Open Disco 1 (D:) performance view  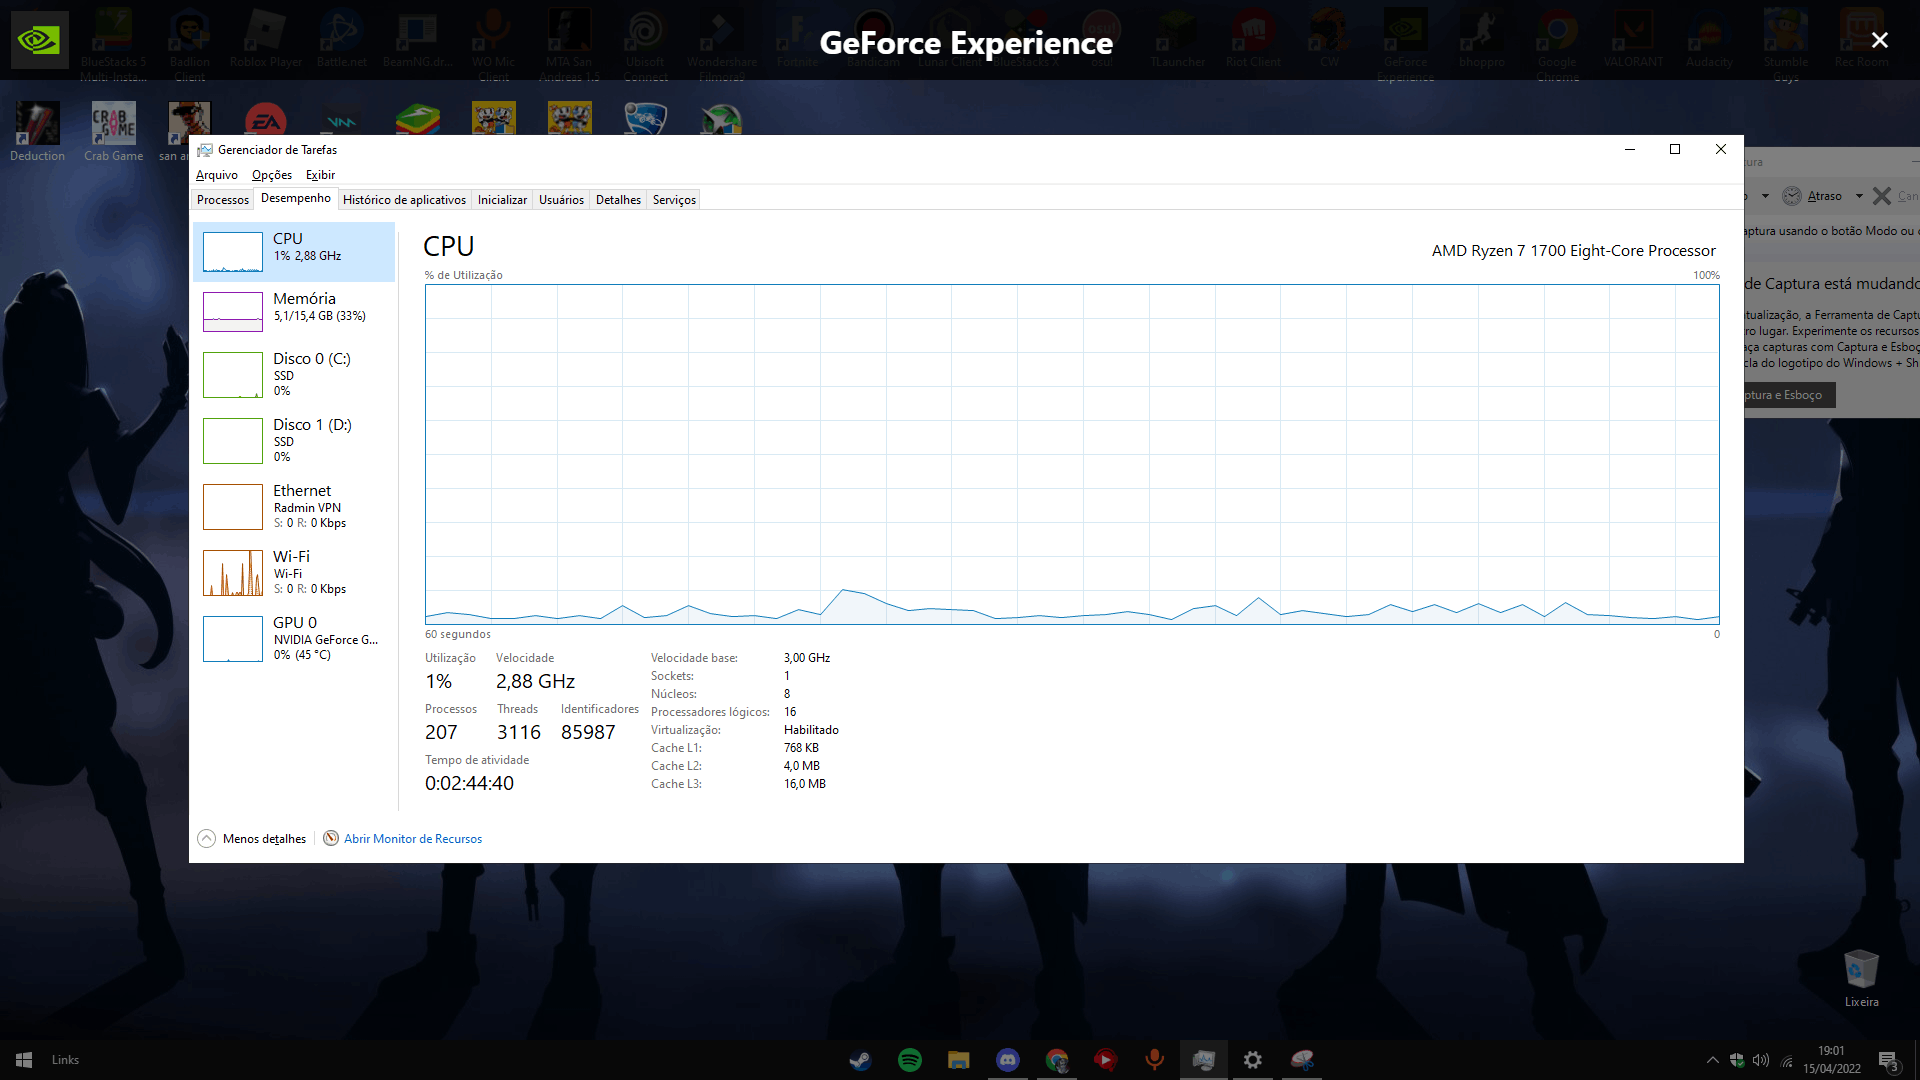coord(310,439)
